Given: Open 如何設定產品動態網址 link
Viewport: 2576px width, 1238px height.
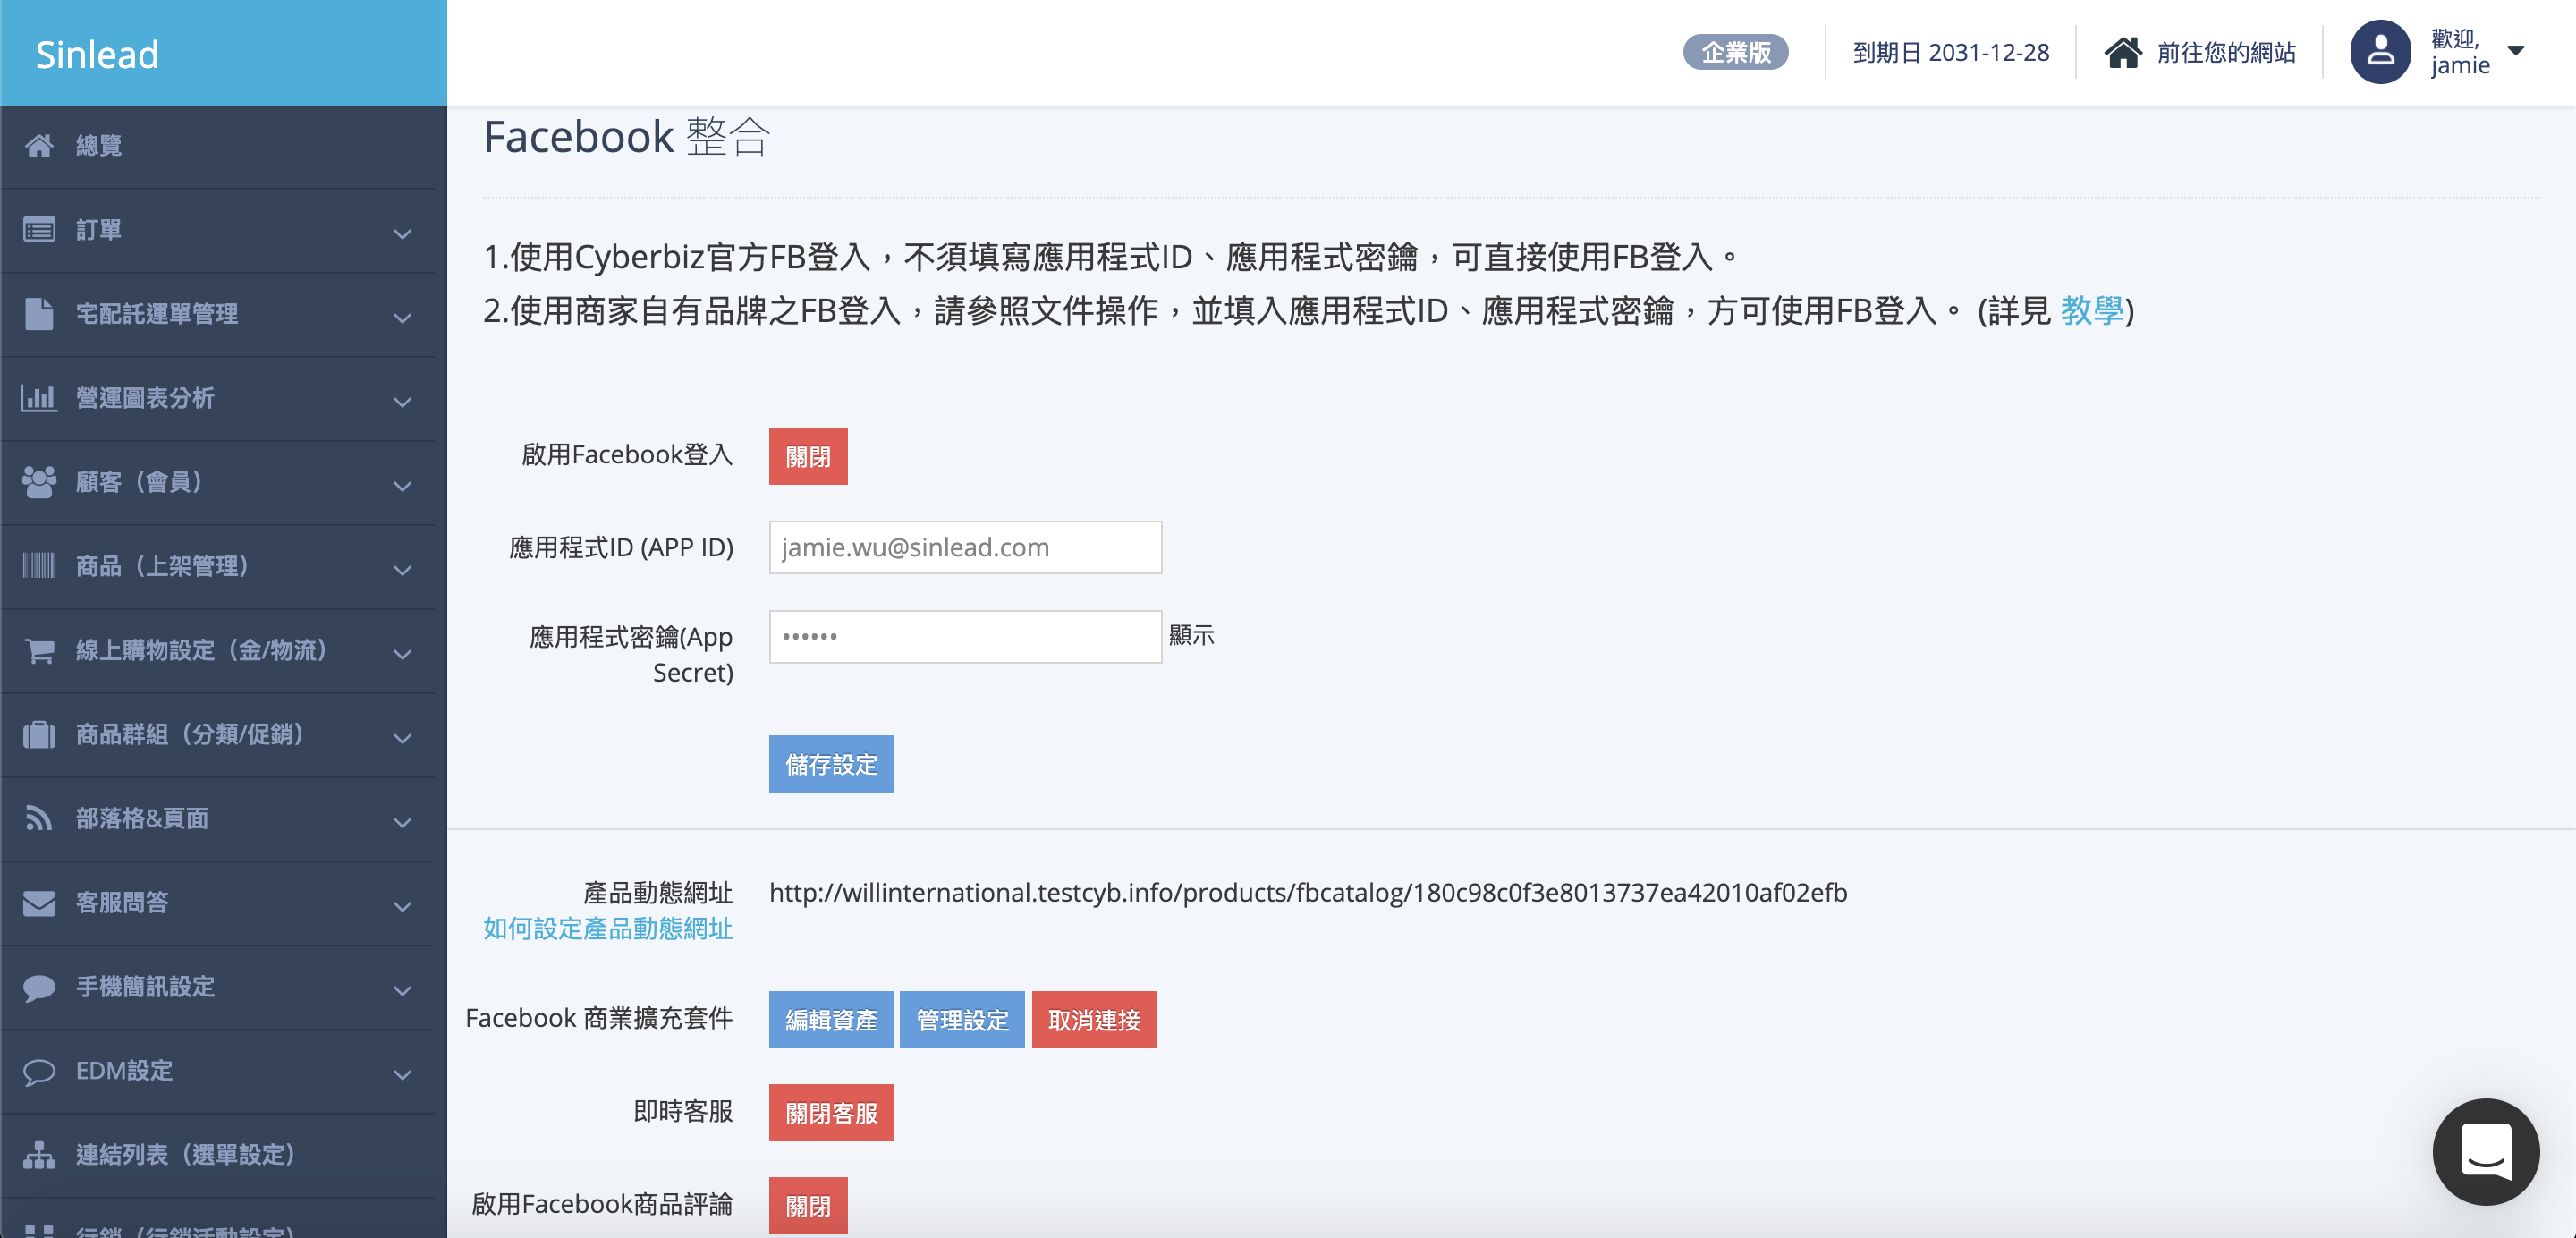Looking at the screenshot, I should tap(608, 928).
